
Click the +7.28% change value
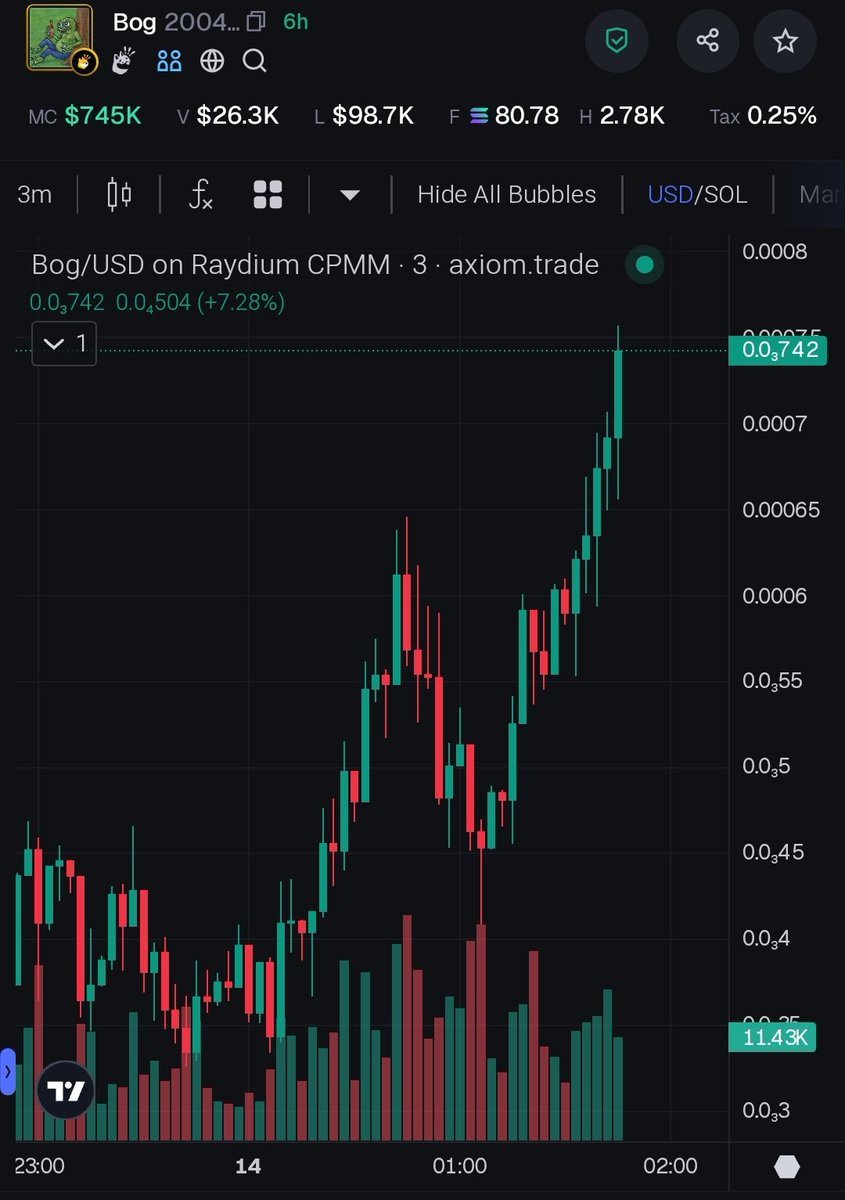click(240, 302)
